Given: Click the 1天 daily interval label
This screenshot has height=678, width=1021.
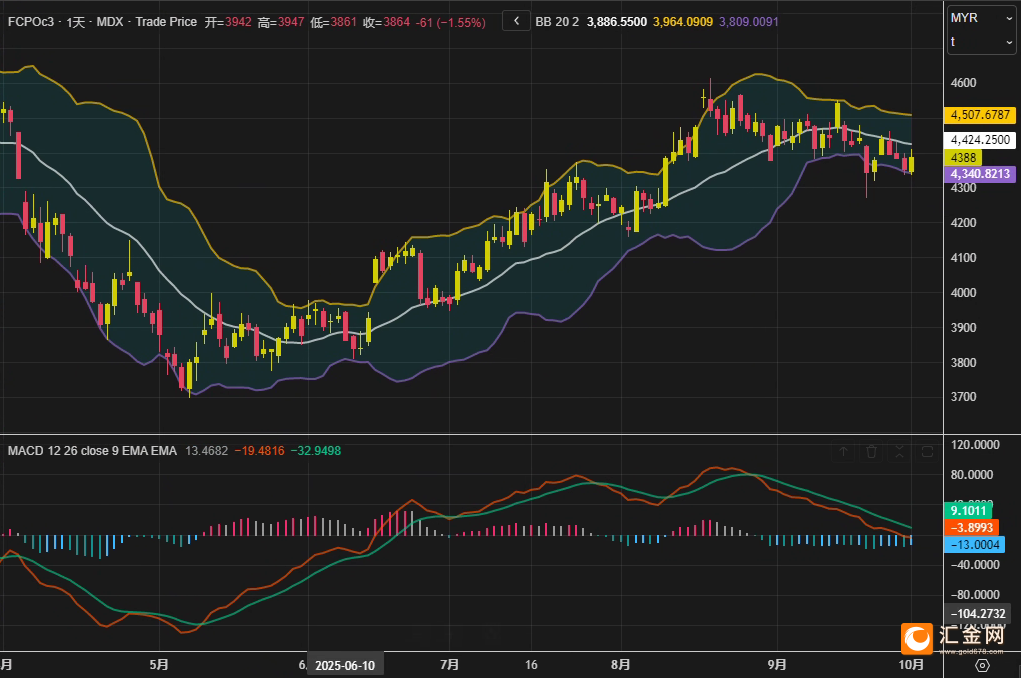Looking at the screenshot, I should [x=77, y=20].
